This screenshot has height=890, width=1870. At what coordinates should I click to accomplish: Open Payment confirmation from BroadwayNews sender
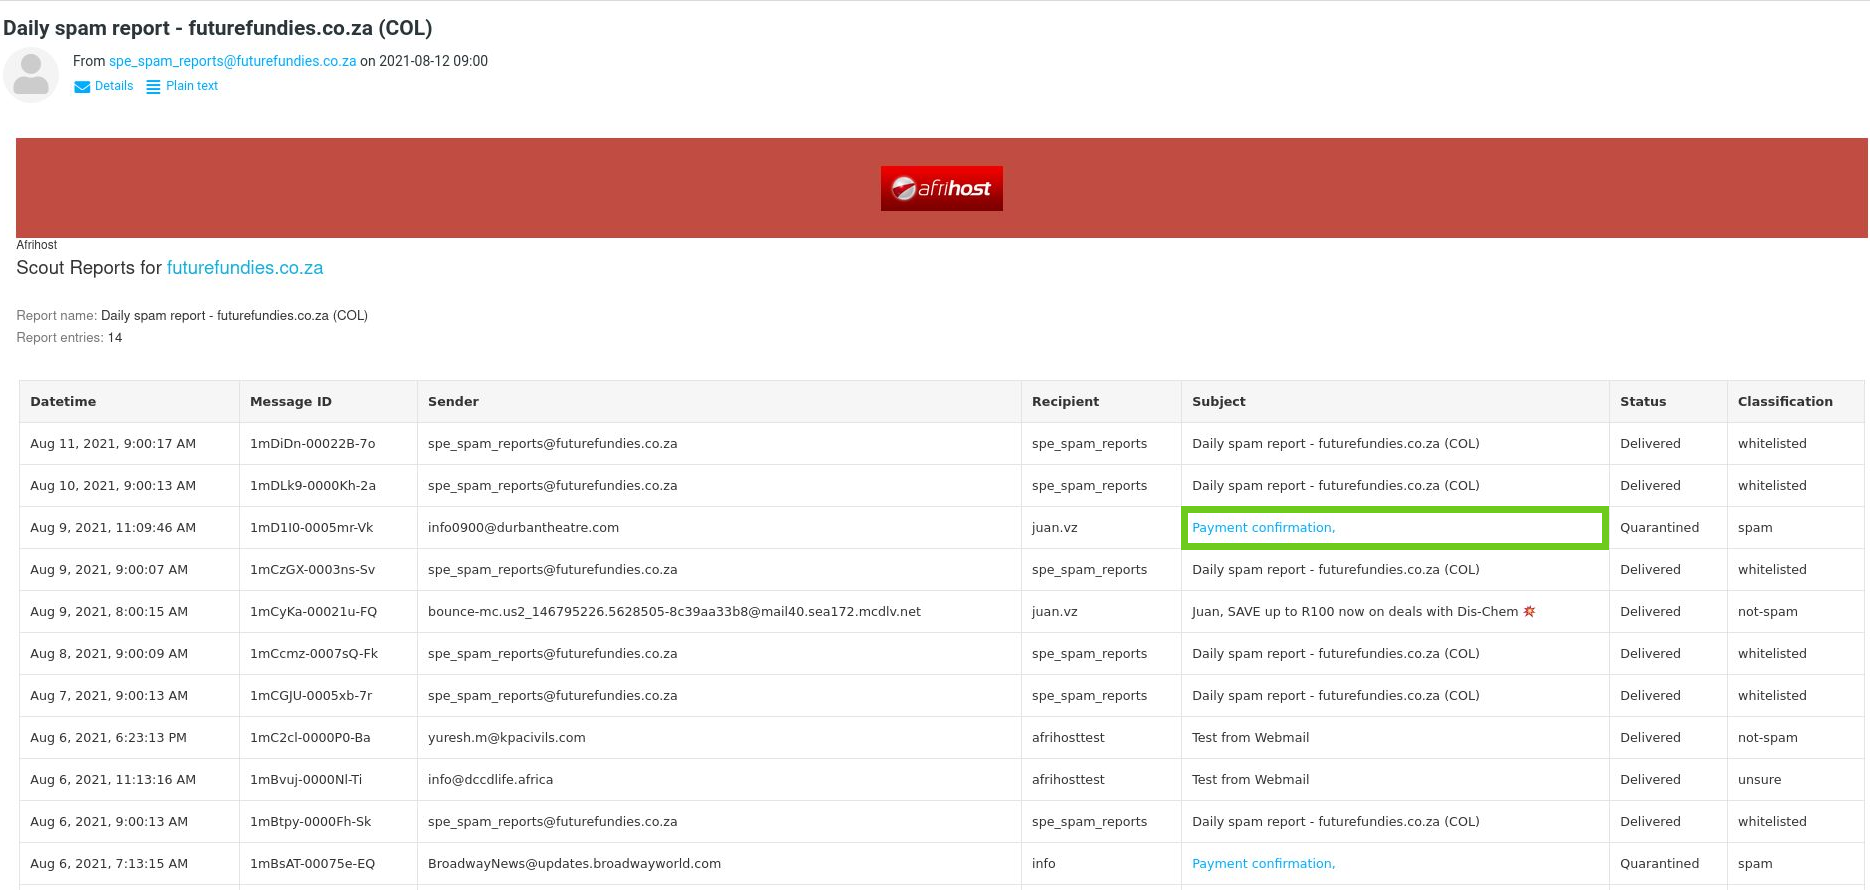tap(1263, 864)
